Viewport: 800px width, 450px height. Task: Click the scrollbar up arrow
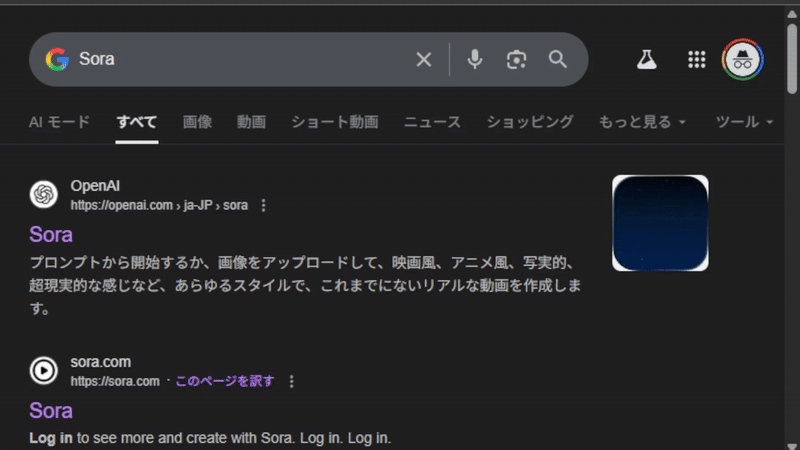pos(792,14)
